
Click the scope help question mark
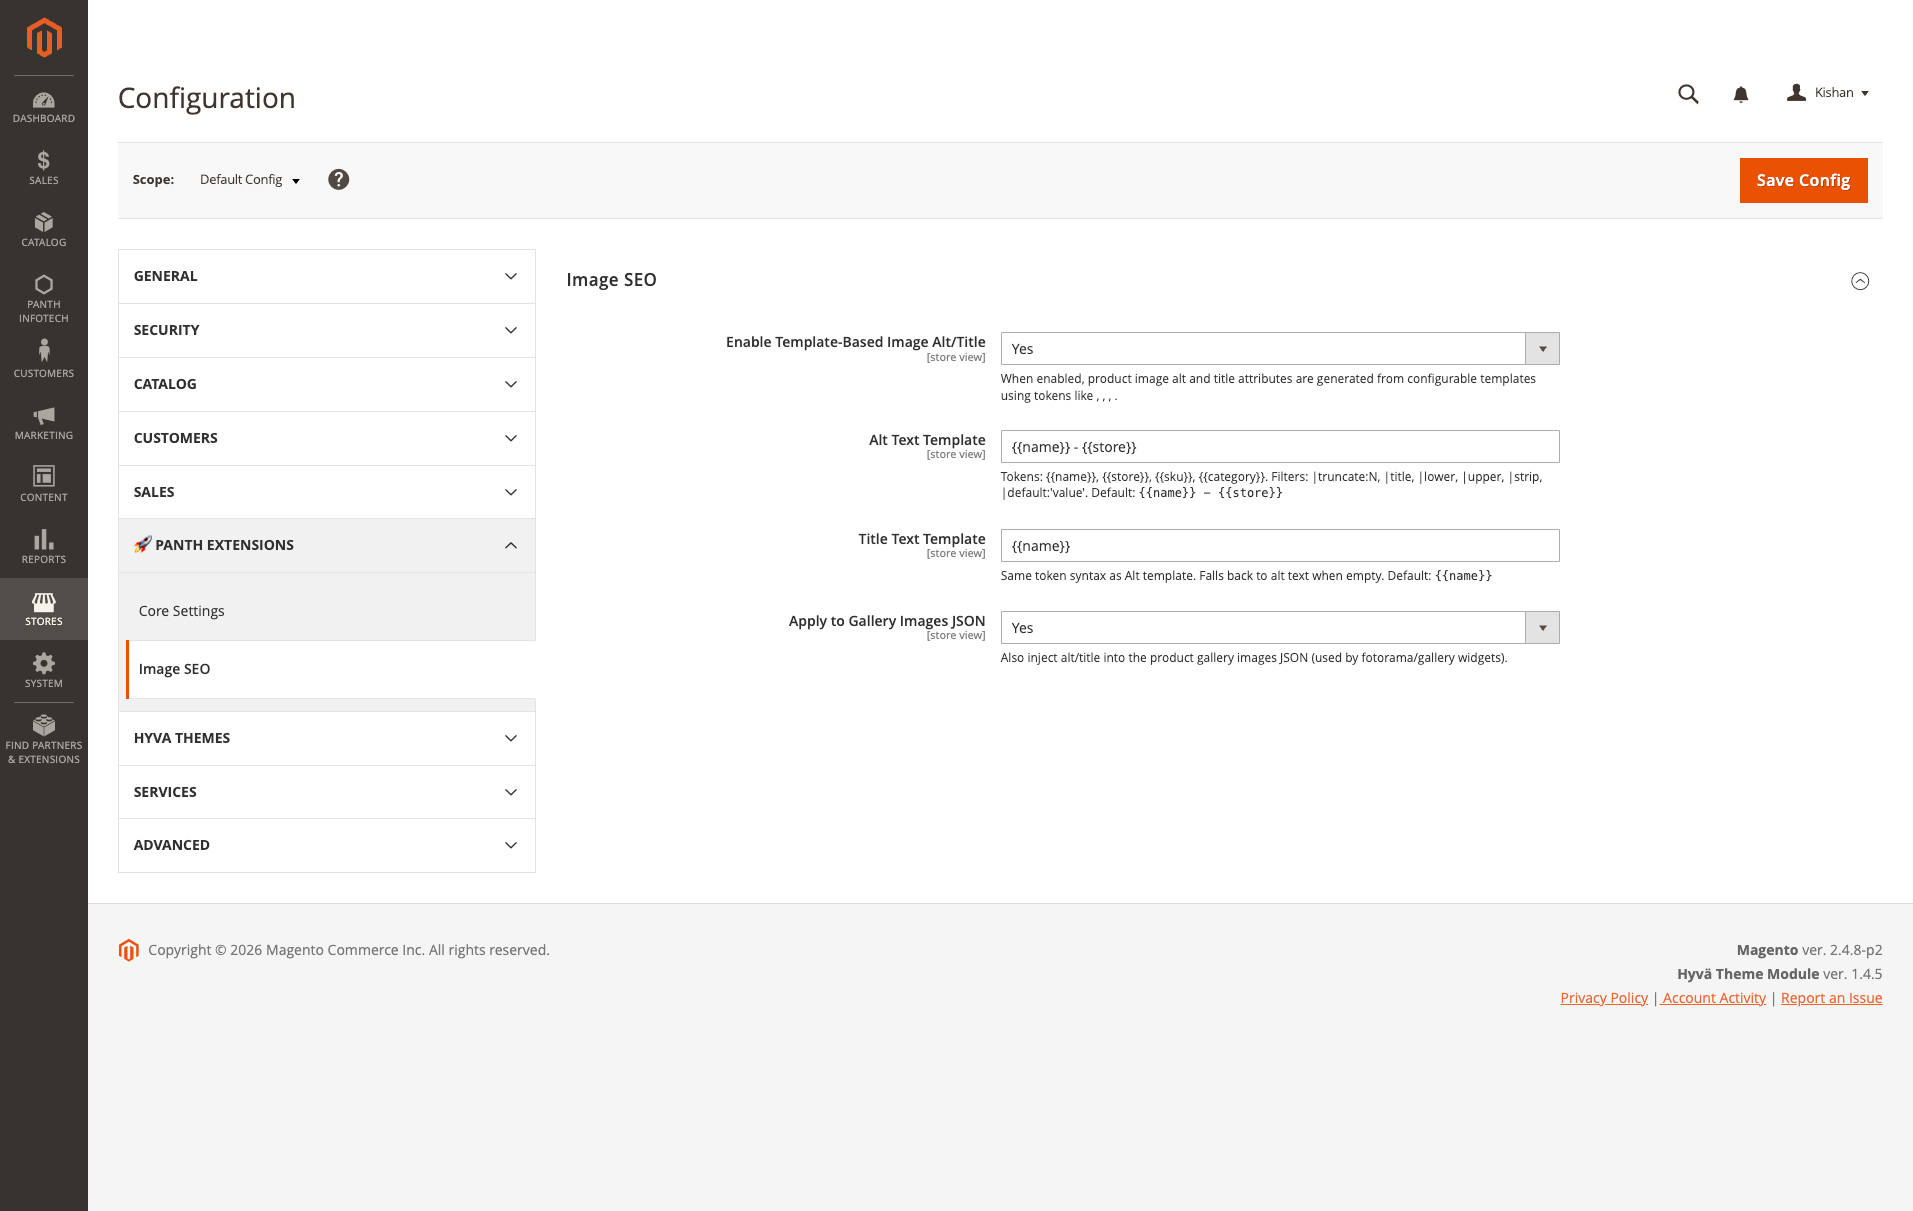coord(338,179)
